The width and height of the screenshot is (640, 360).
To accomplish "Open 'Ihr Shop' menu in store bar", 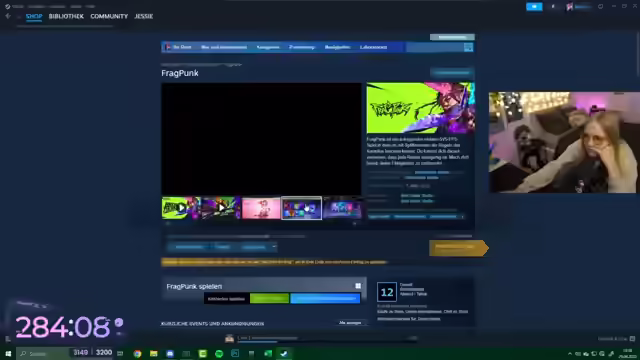I will [179, 47].
